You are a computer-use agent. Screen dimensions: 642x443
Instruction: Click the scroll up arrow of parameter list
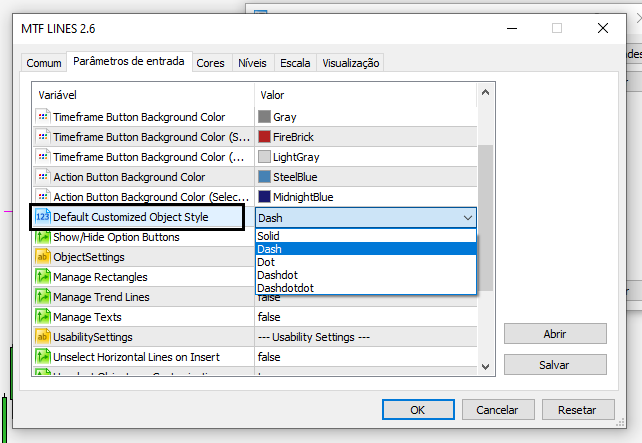(486, 95)
